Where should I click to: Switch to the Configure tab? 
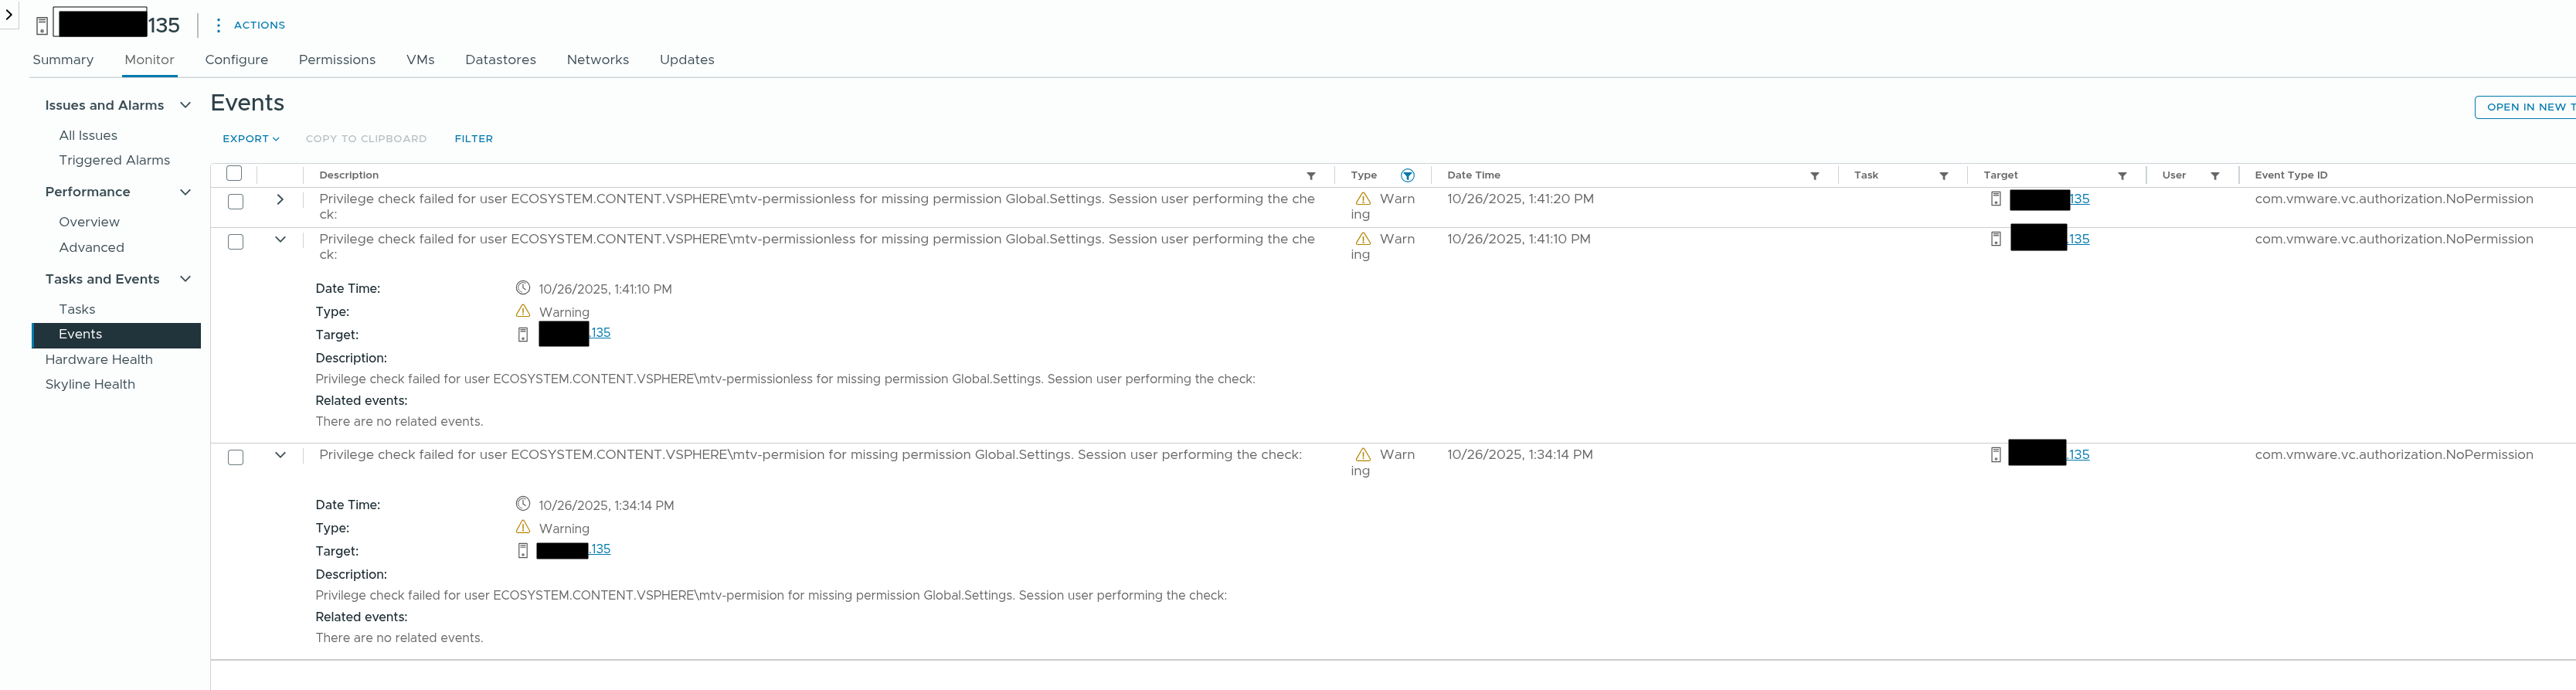click(236, 60)
